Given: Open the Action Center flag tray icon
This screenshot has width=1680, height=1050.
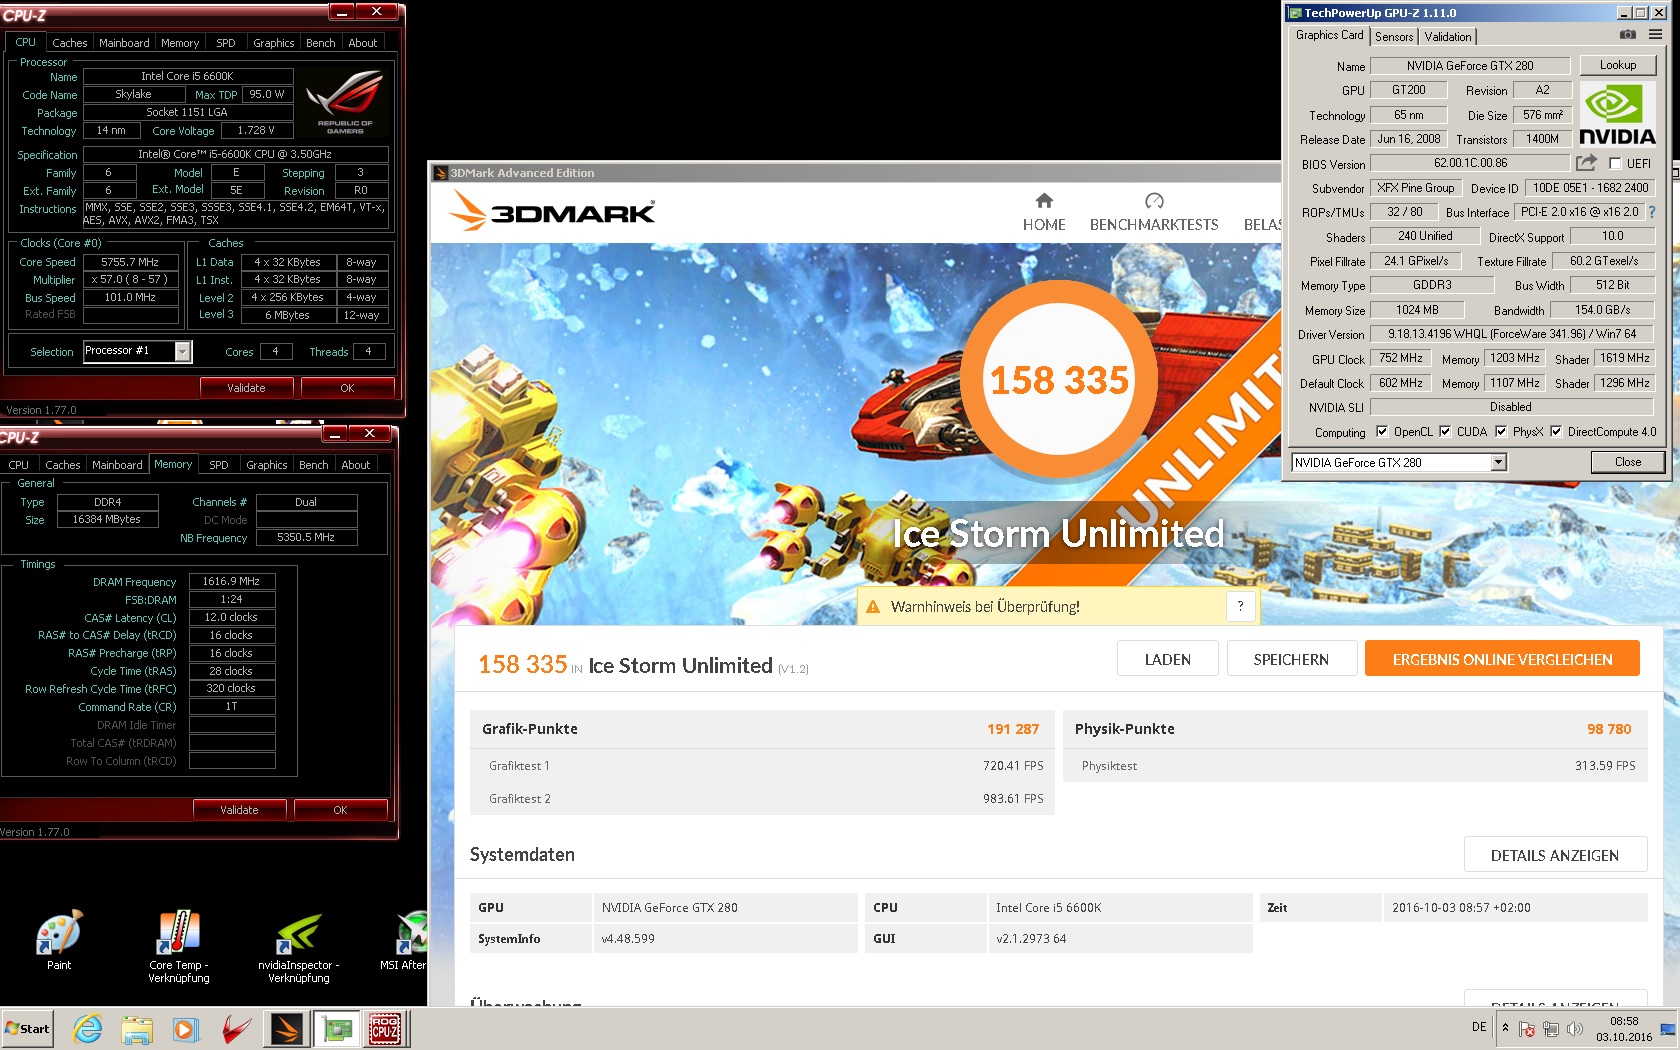Looking at the screenshot, I should 1527,1029.
